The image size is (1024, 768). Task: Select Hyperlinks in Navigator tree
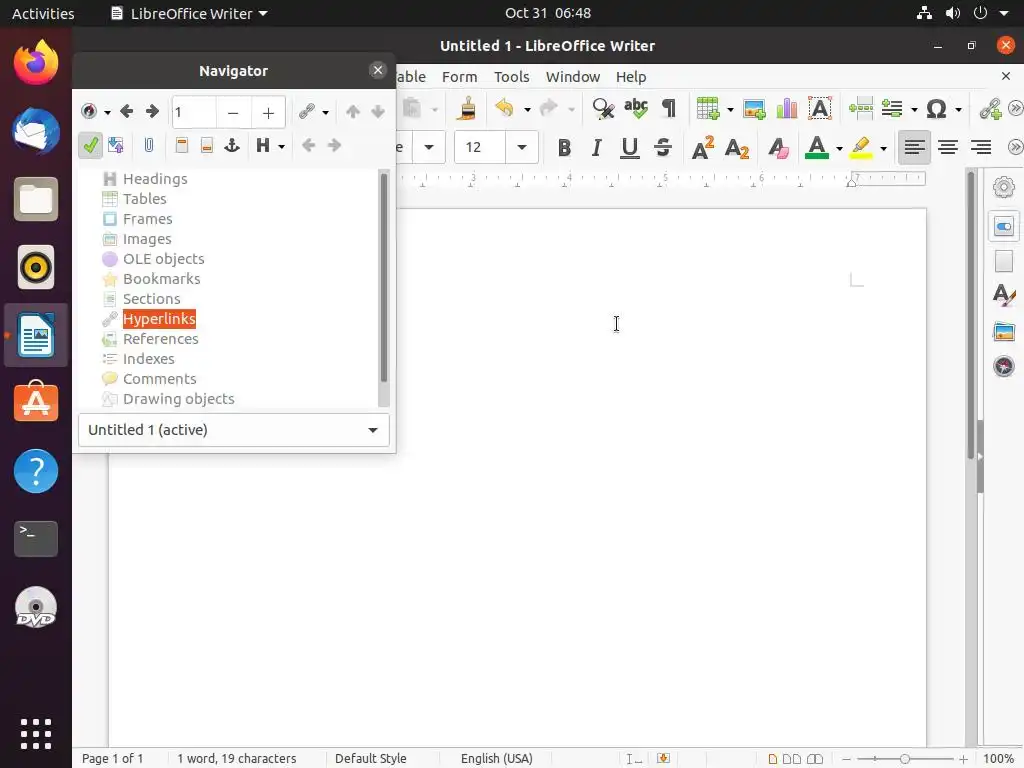(159, 319)
